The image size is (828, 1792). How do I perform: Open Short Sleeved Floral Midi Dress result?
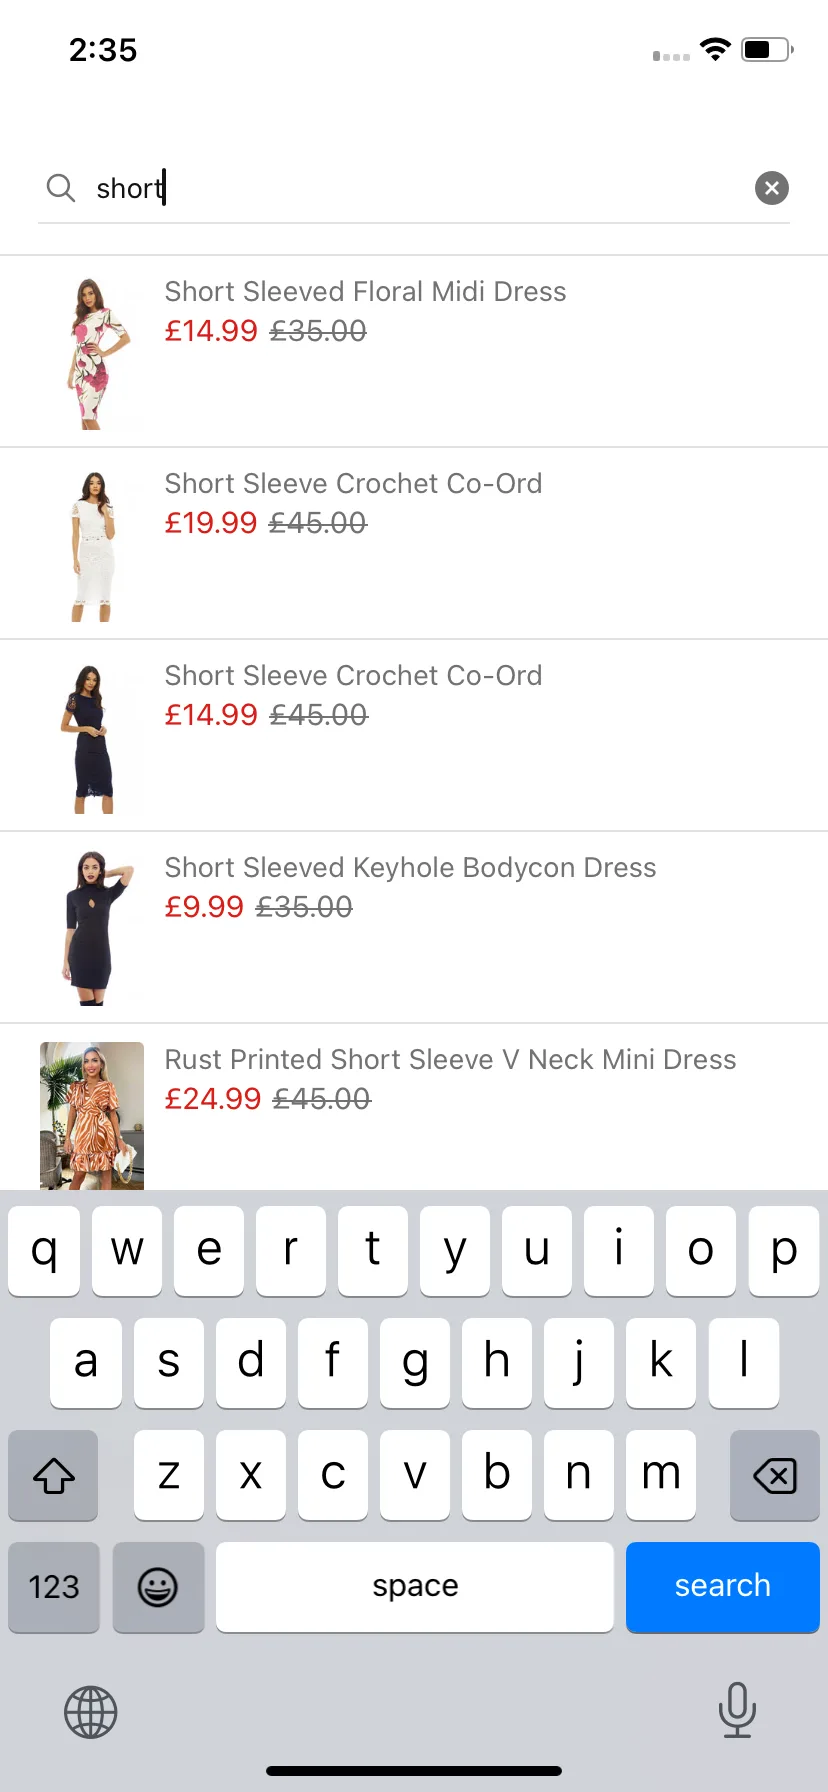(365, 292)
